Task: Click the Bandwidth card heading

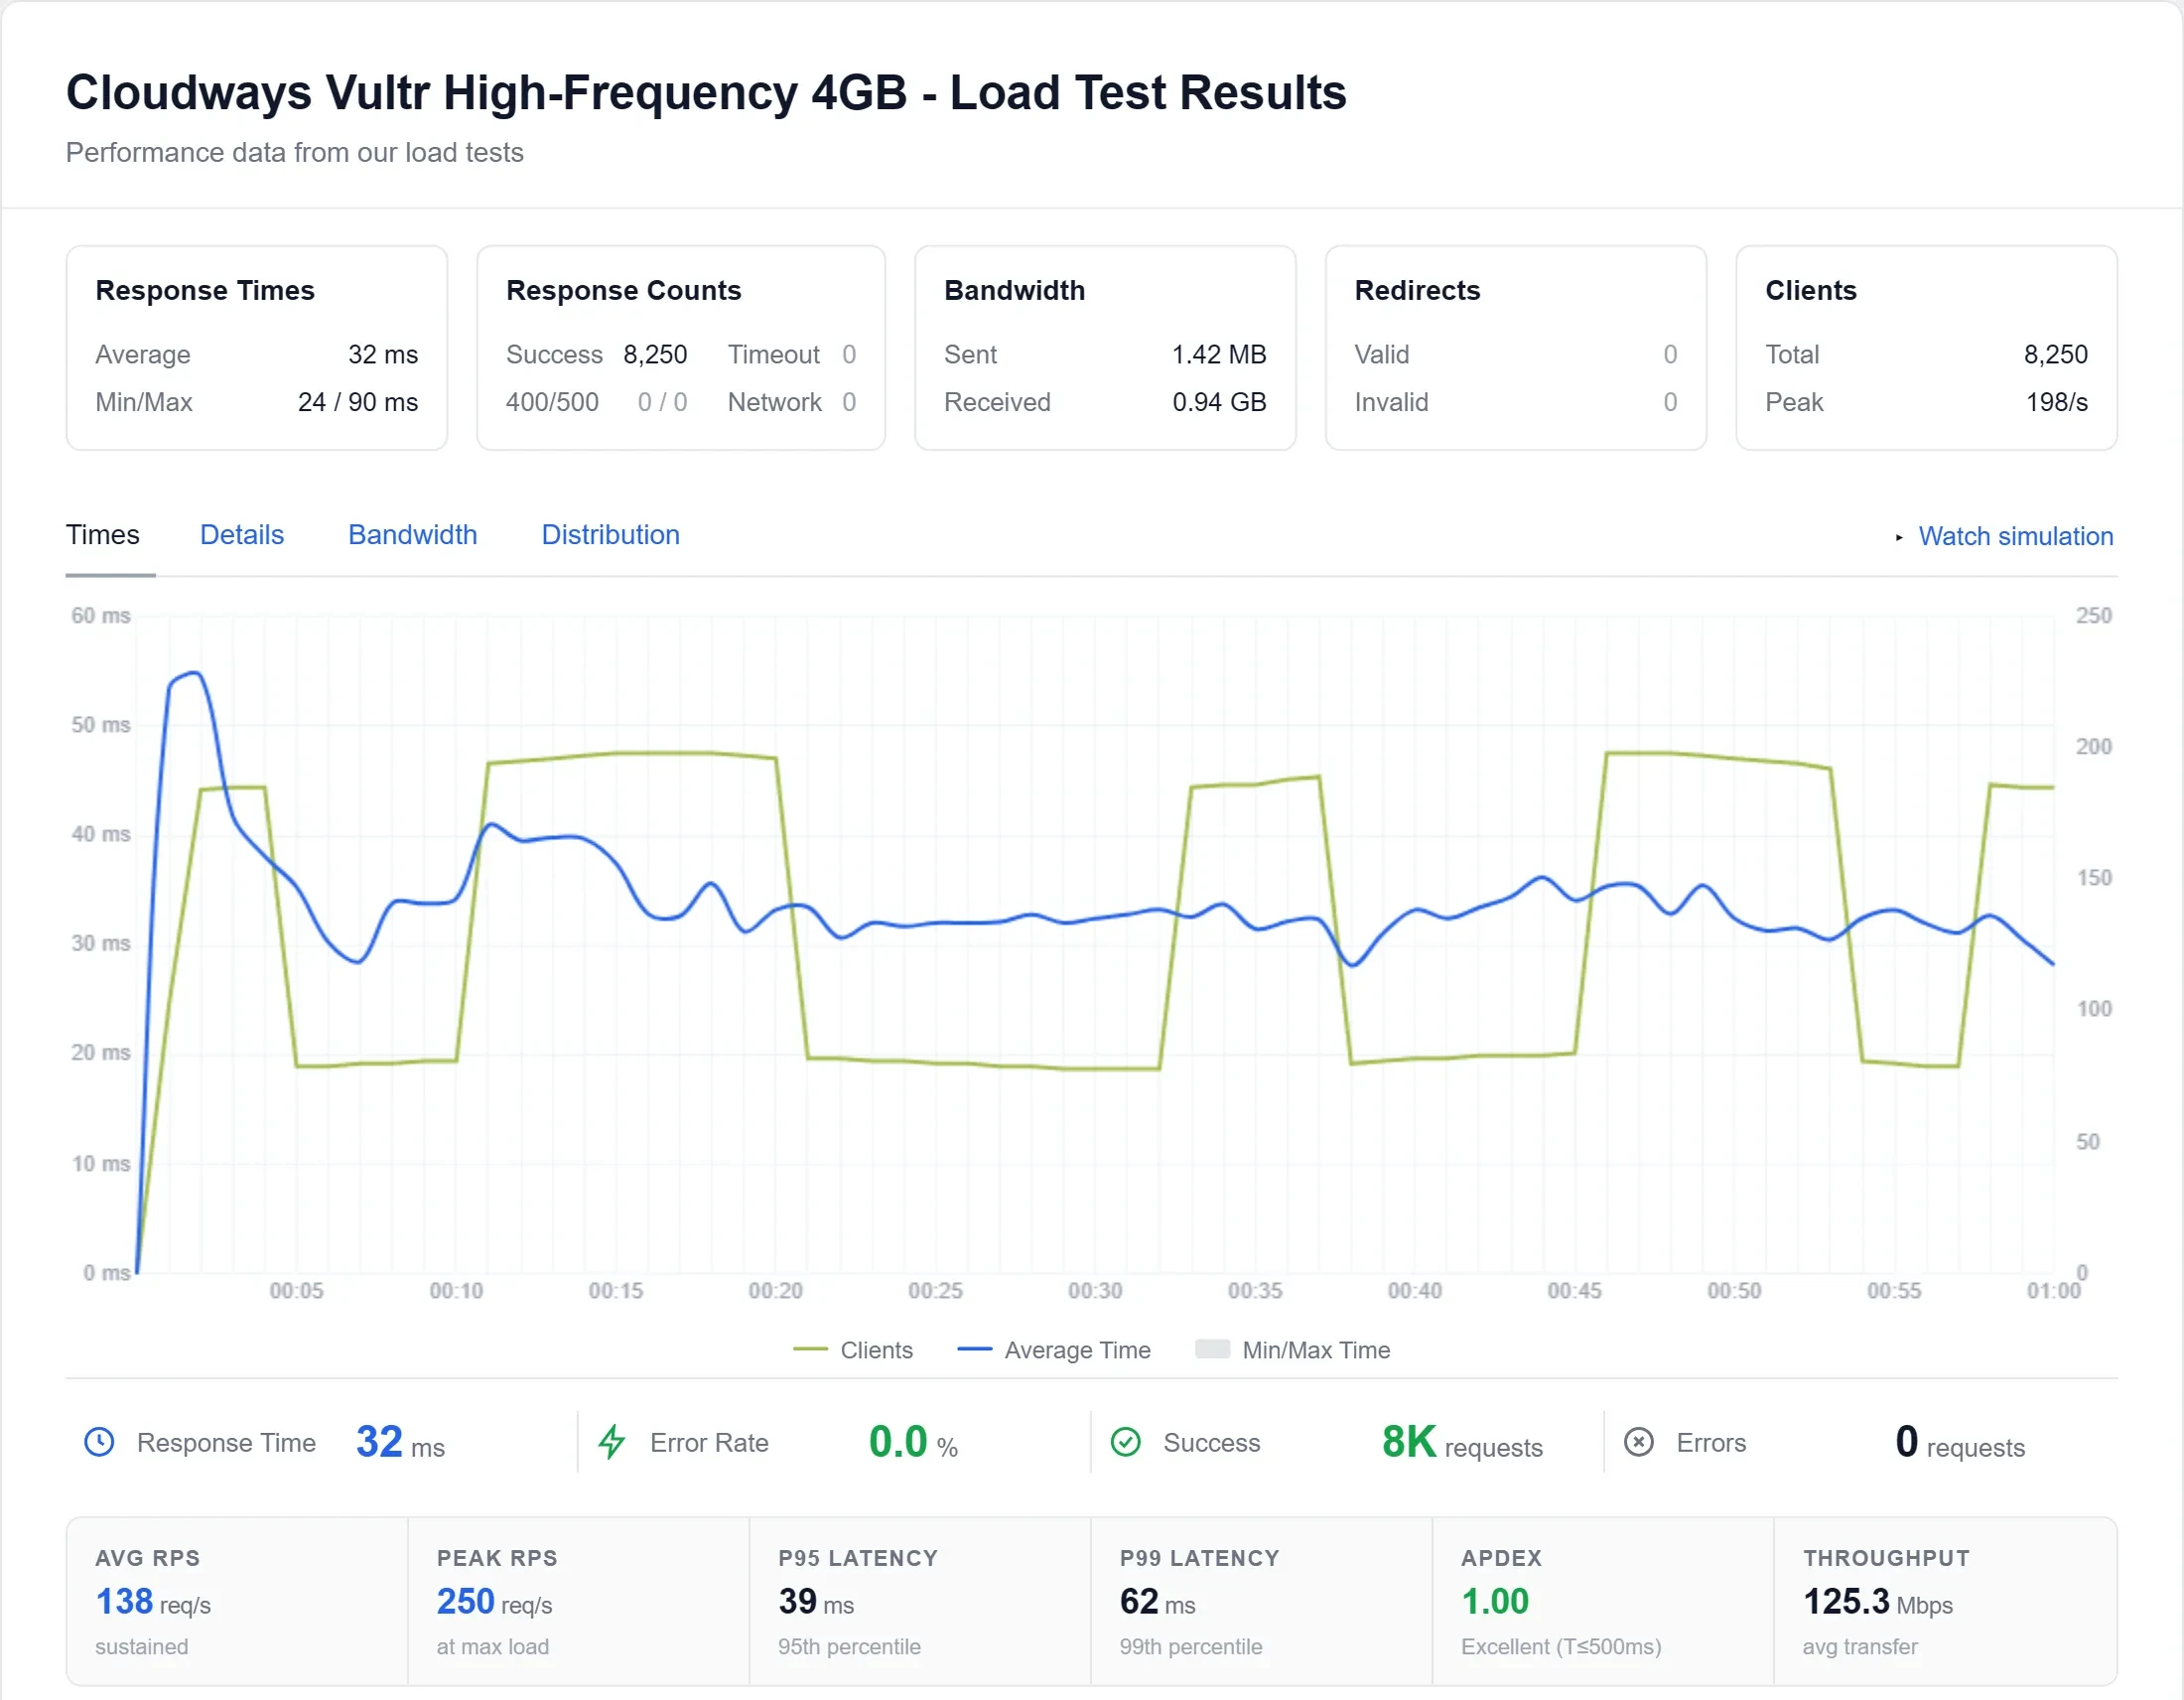Action: tap(1015, 290)
